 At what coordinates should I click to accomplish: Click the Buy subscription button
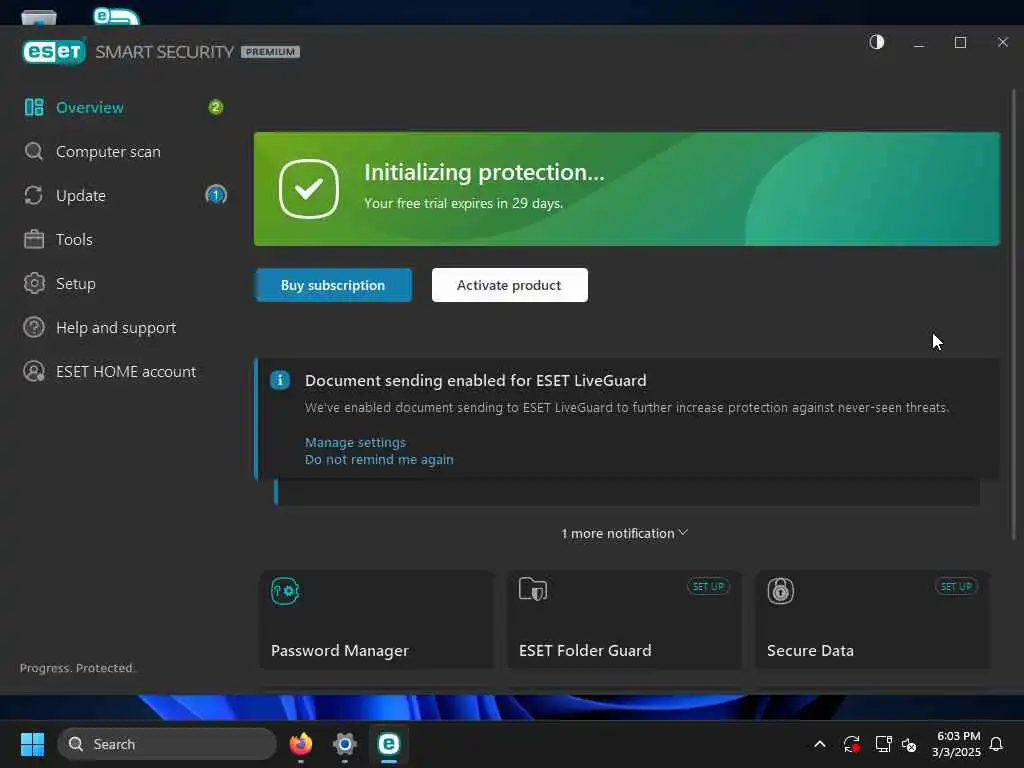point(333,285)
